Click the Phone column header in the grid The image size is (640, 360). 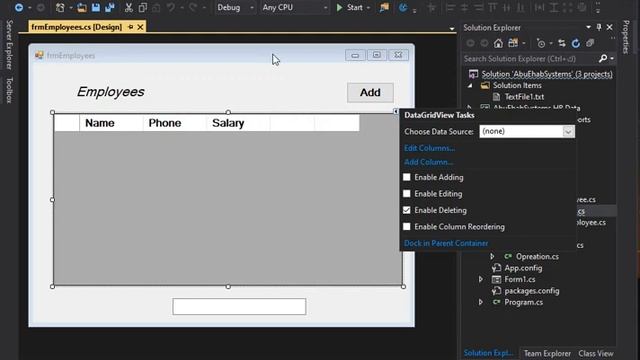point(175,123)
